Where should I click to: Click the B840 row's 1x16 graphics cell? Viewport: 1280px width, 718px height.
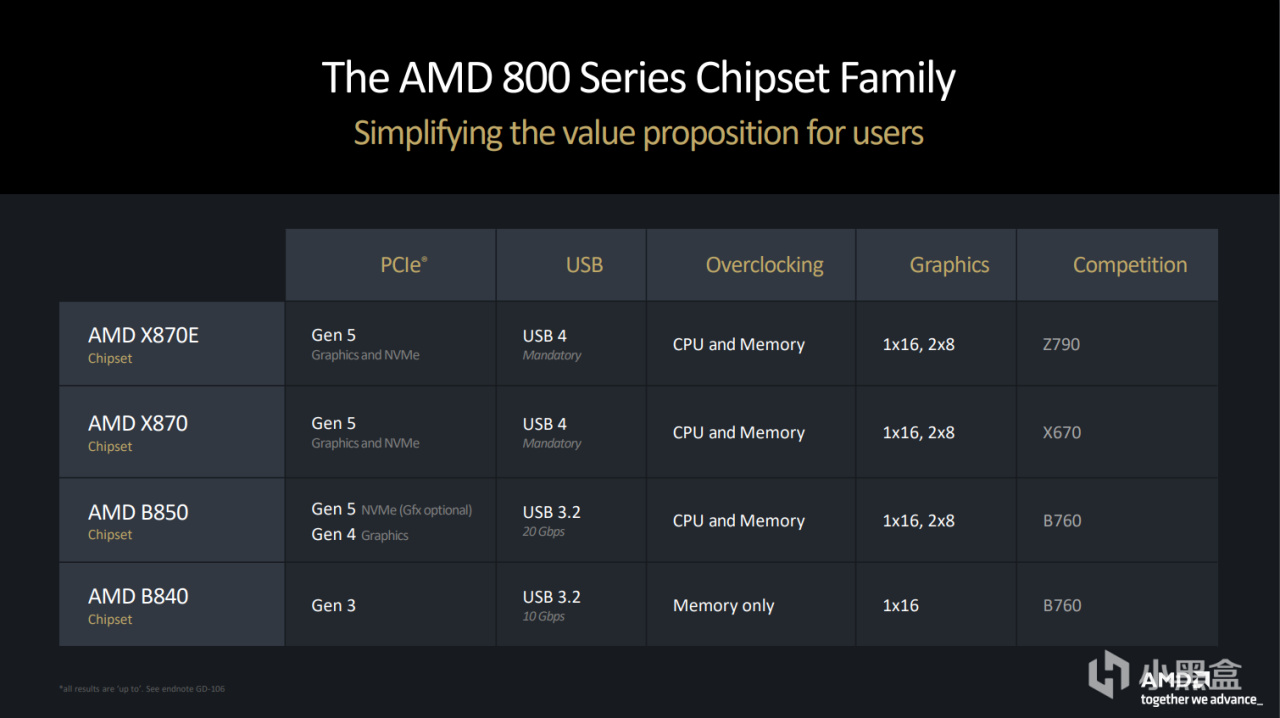pyautogui.click(x=900, y=606)
